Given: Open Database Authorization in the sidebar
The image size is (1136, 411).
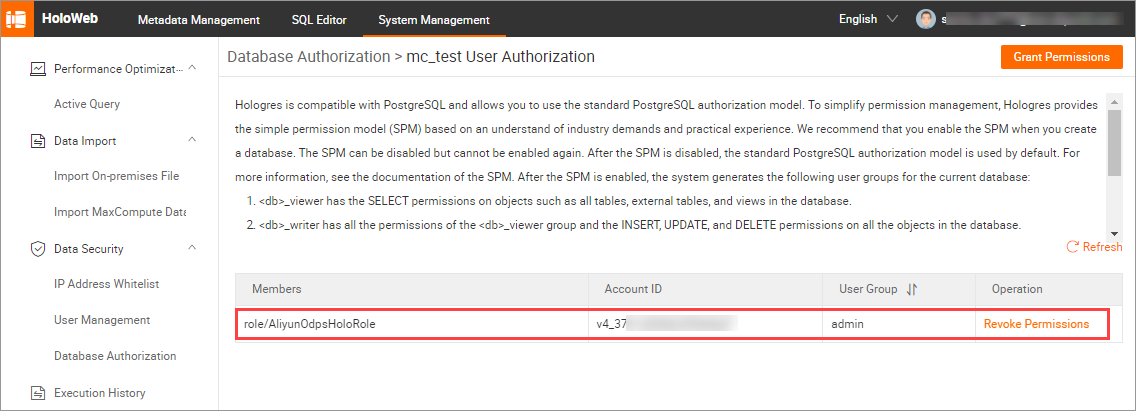Looking at the screenshot, I should pos(115,356).
